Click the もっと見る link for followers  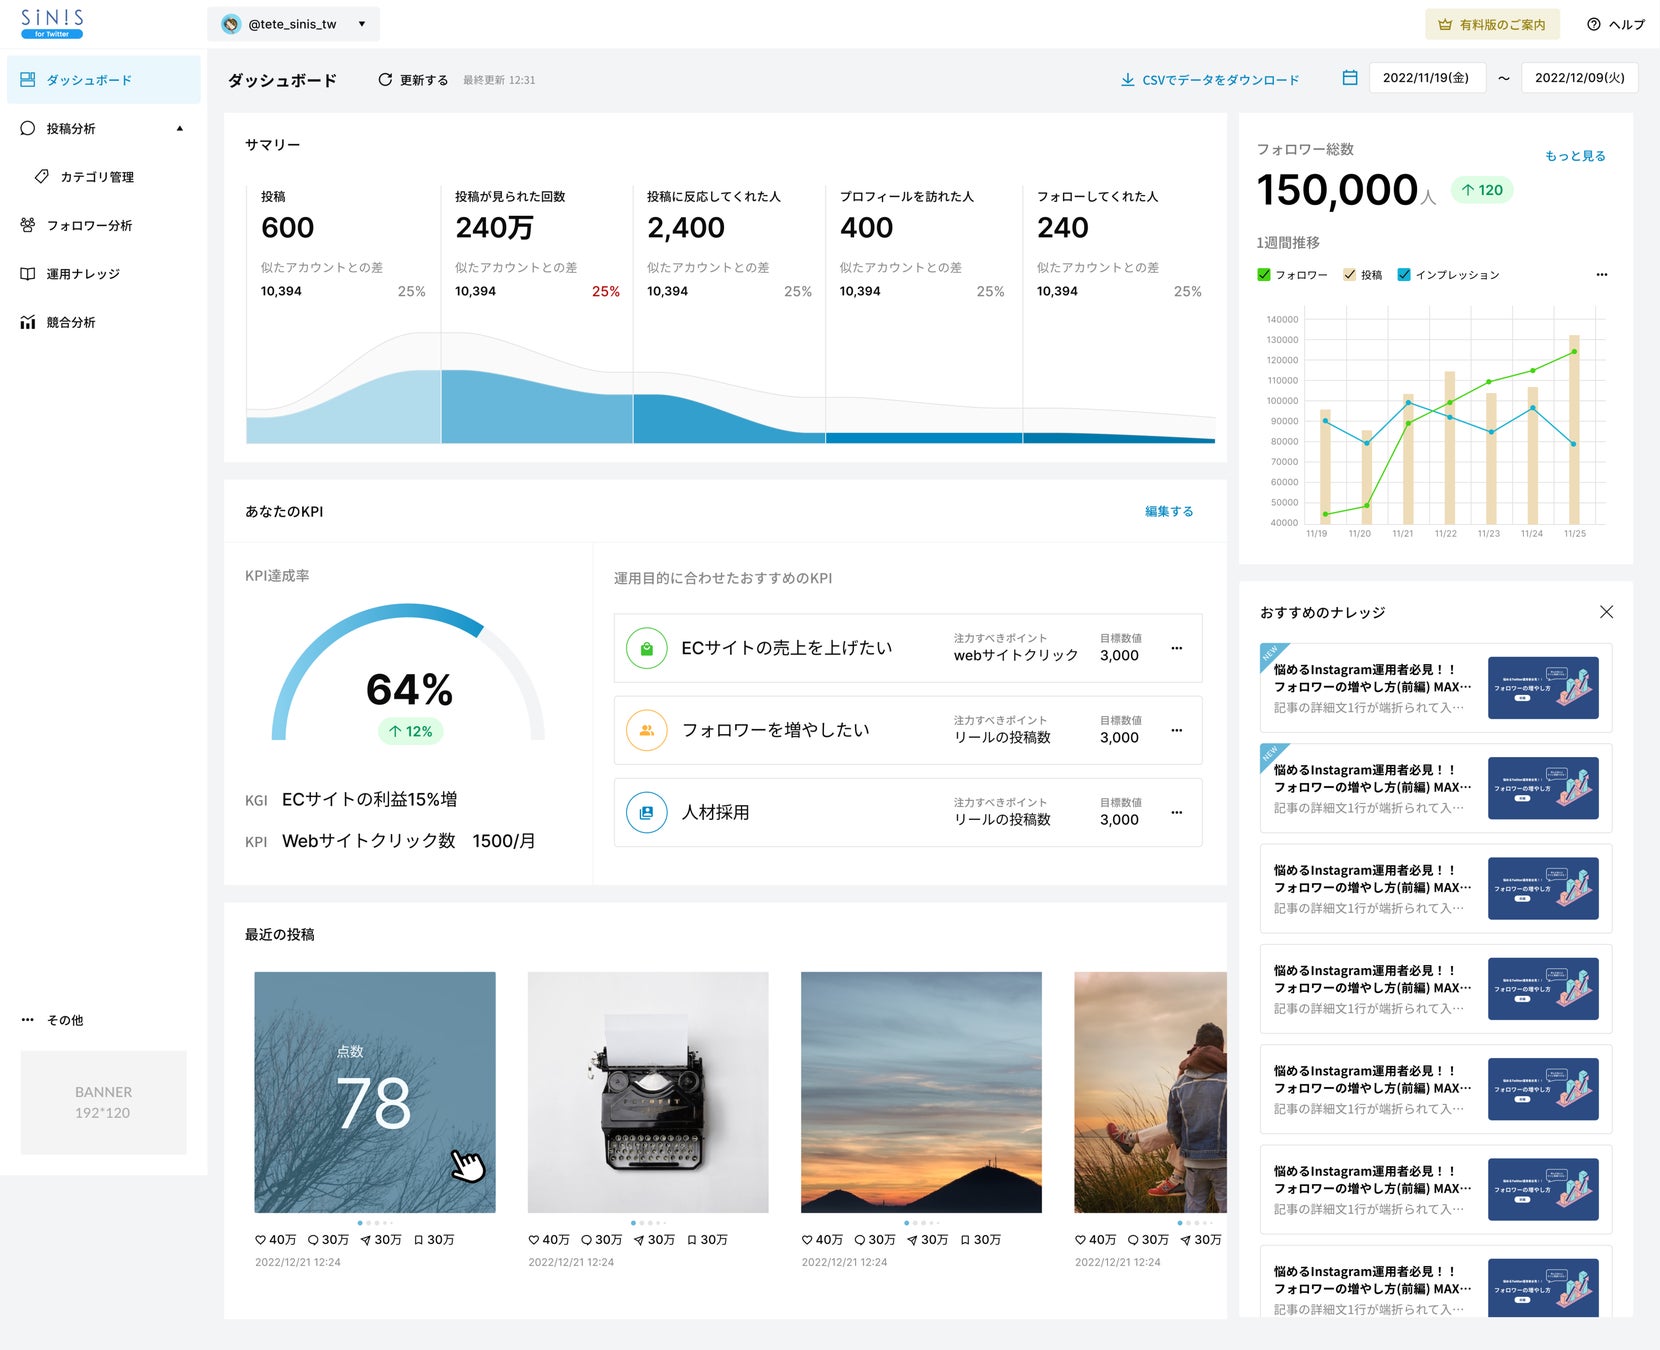point(1575,156)
